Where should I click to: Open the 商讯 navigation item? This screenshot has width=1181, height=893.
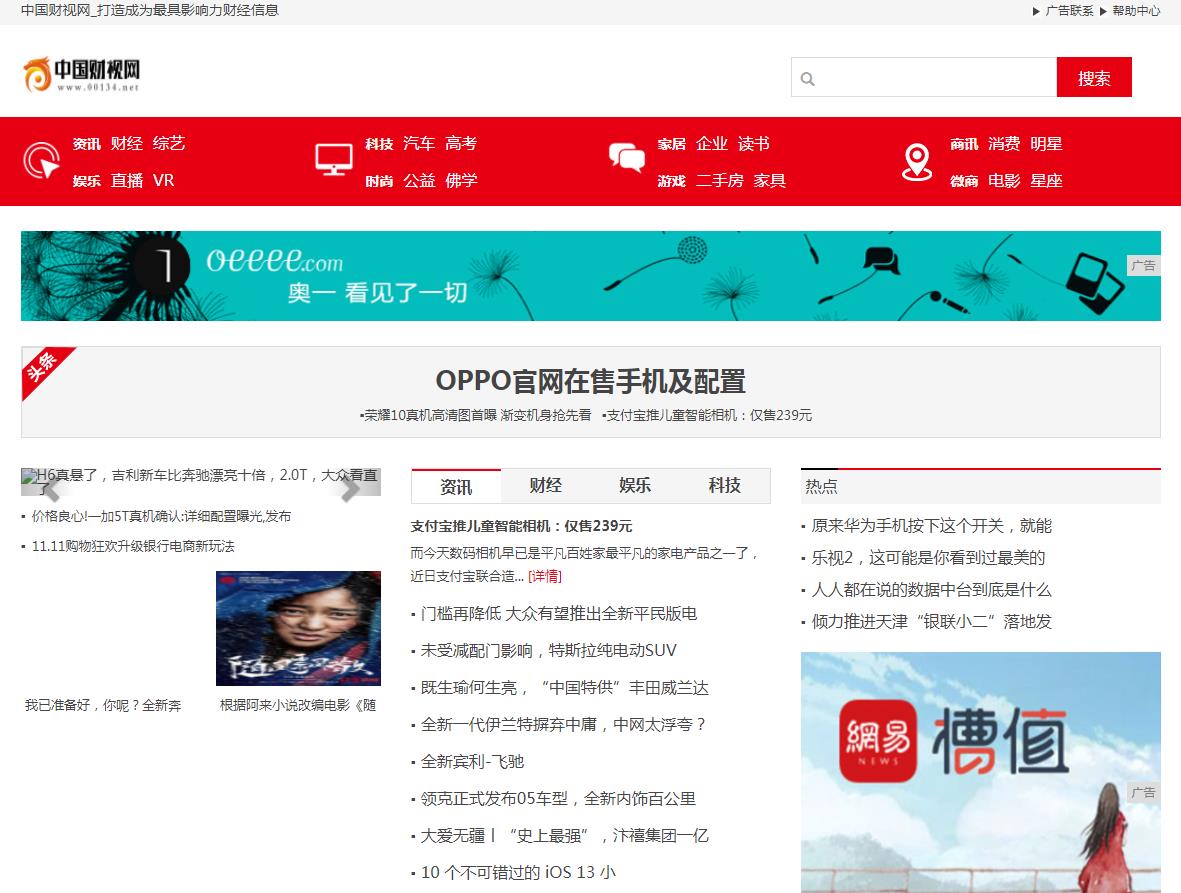(964, 144)
